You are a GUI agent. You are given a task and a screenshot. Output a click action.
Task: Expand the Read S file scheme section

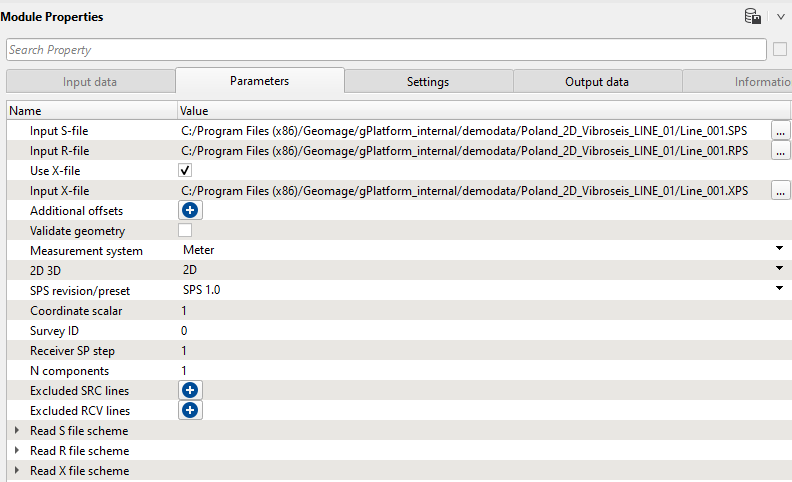[16, 431]
